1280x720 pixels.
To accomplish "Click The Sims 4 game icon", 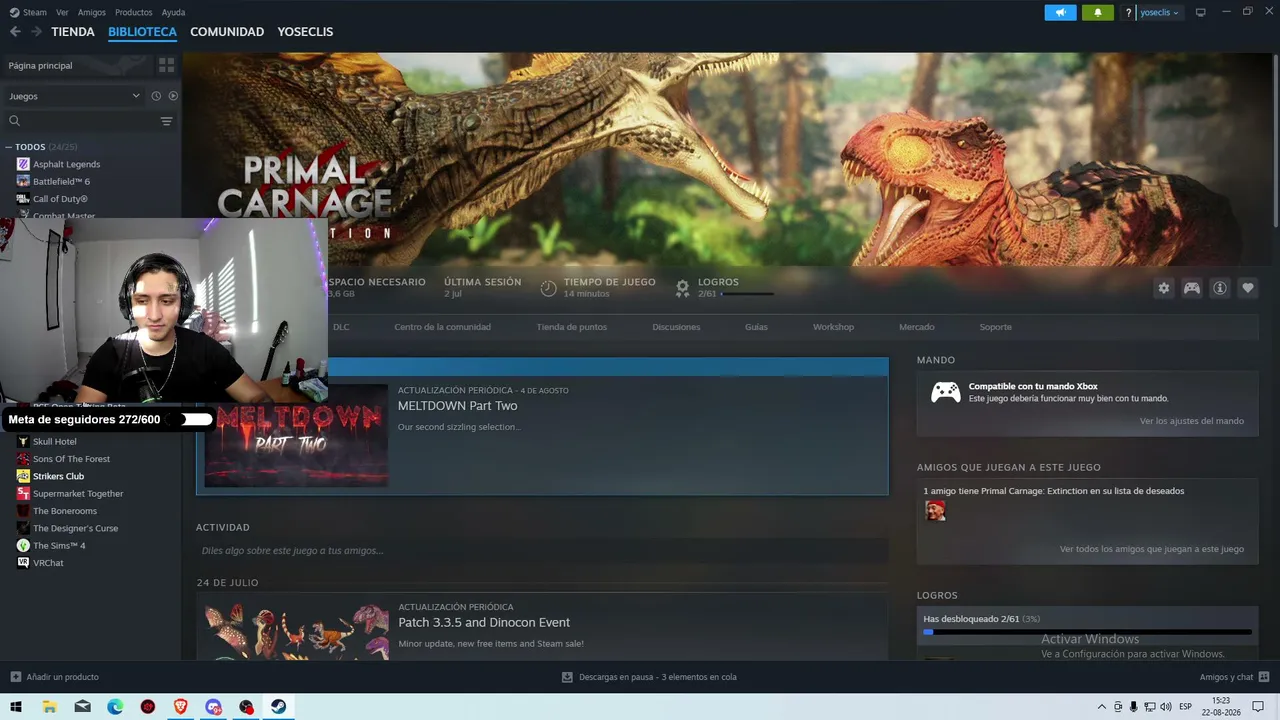I will [x=23, y=545].
